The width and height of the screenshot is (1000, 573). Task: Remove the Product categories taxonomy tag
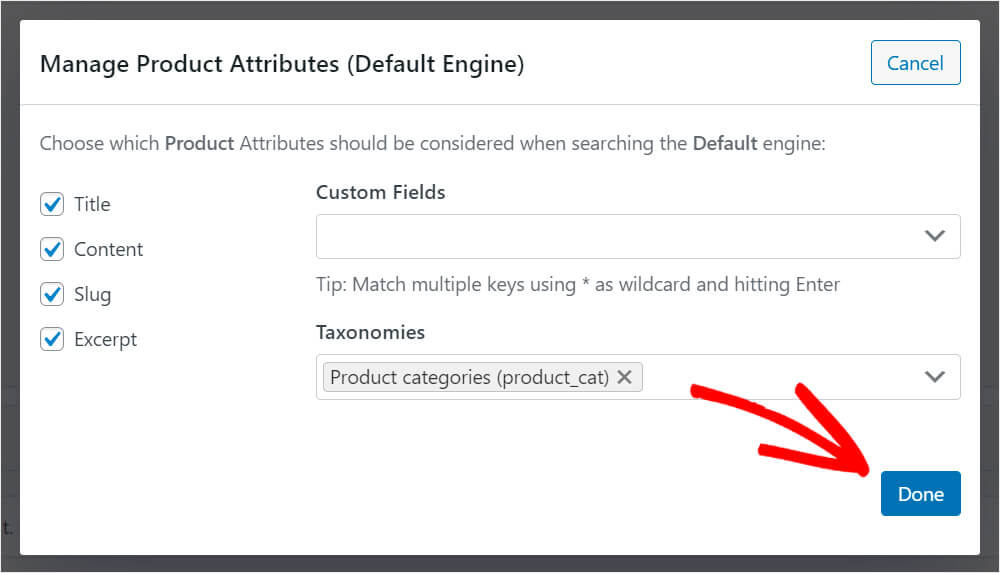pyautogui.click(x=624, y=377)
